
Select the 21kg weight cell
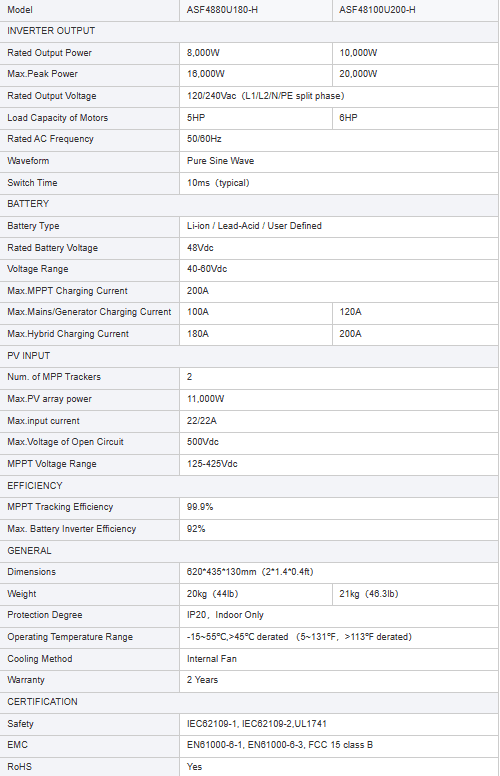coord(415,594)
